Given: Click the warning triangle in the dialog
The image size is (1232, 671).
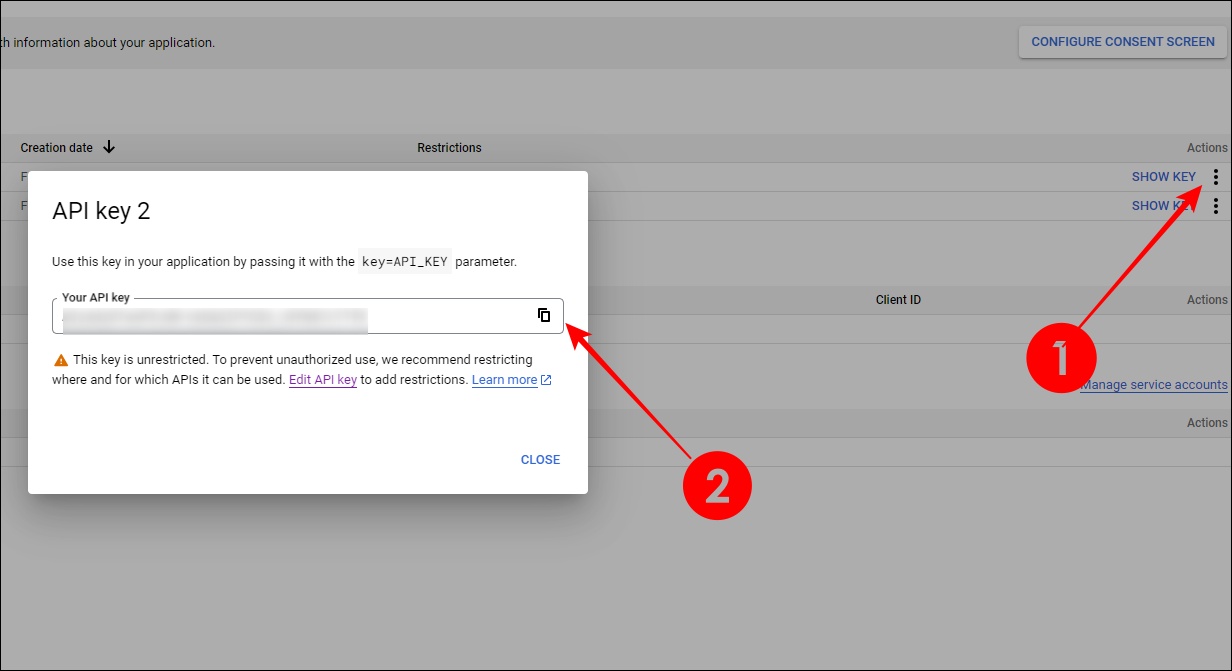Looking at the screenshot, I should 62,359.
